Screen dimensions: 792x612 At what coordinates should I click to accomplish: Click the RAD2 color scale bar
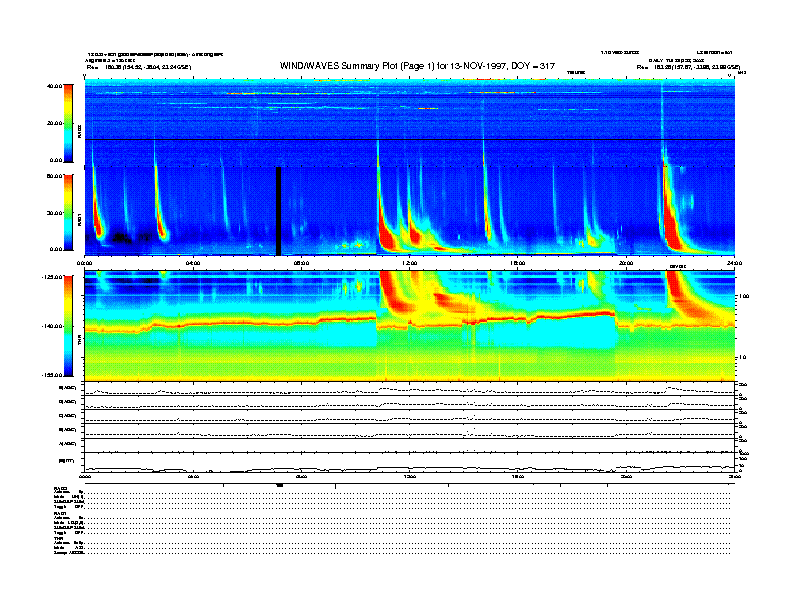point(68,123)
